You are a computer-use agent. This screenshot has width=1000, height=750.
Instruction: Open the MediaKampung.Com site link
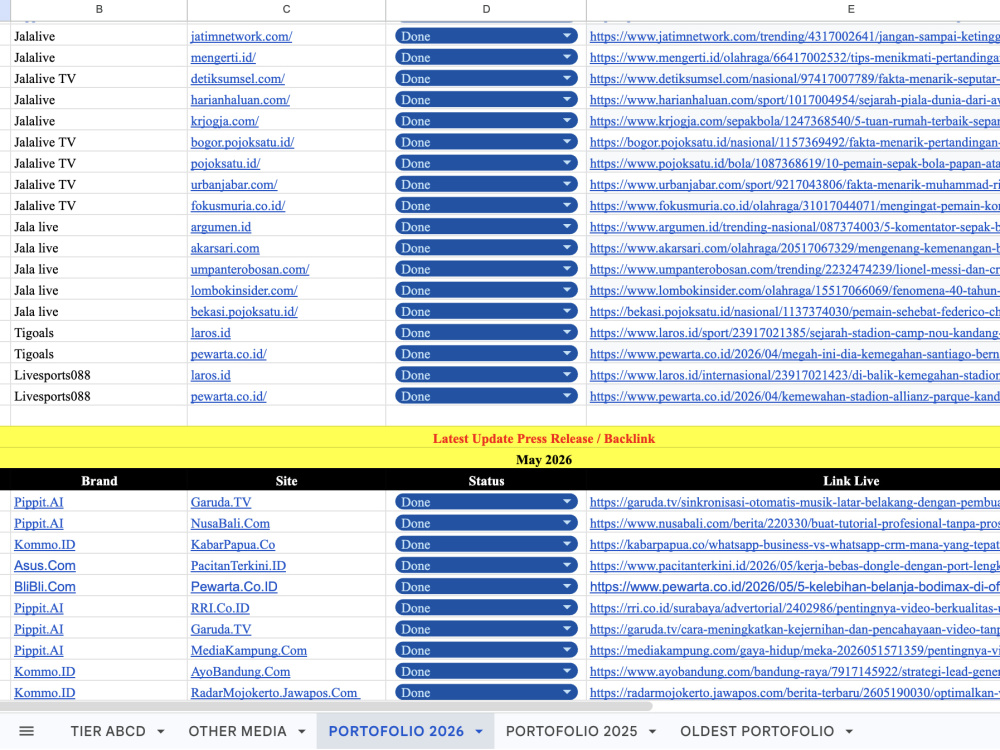tap(249, 650)
